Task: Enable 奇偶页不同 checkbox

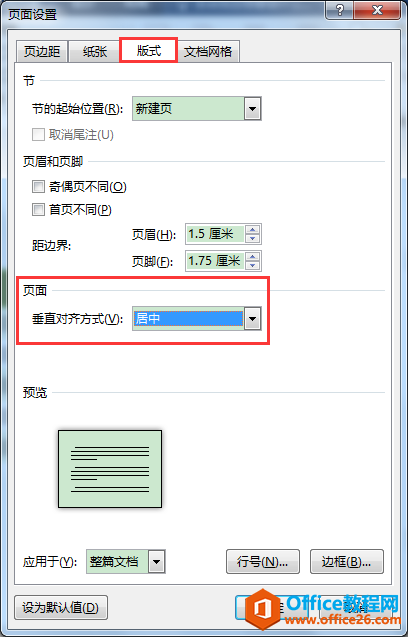Action: click(38, 187)
